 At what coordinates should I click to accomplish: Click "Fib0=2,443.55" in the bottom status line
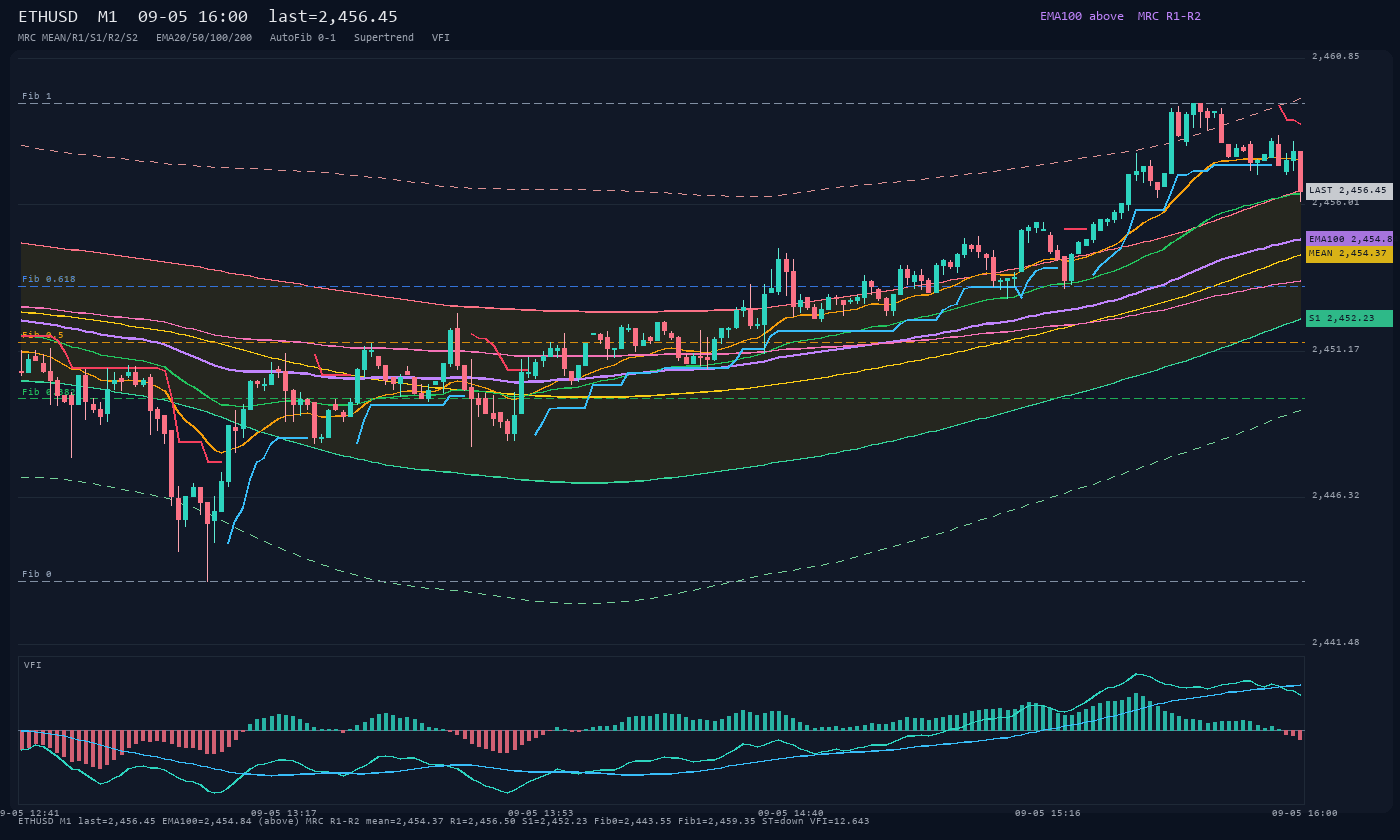tap(635, 821)
